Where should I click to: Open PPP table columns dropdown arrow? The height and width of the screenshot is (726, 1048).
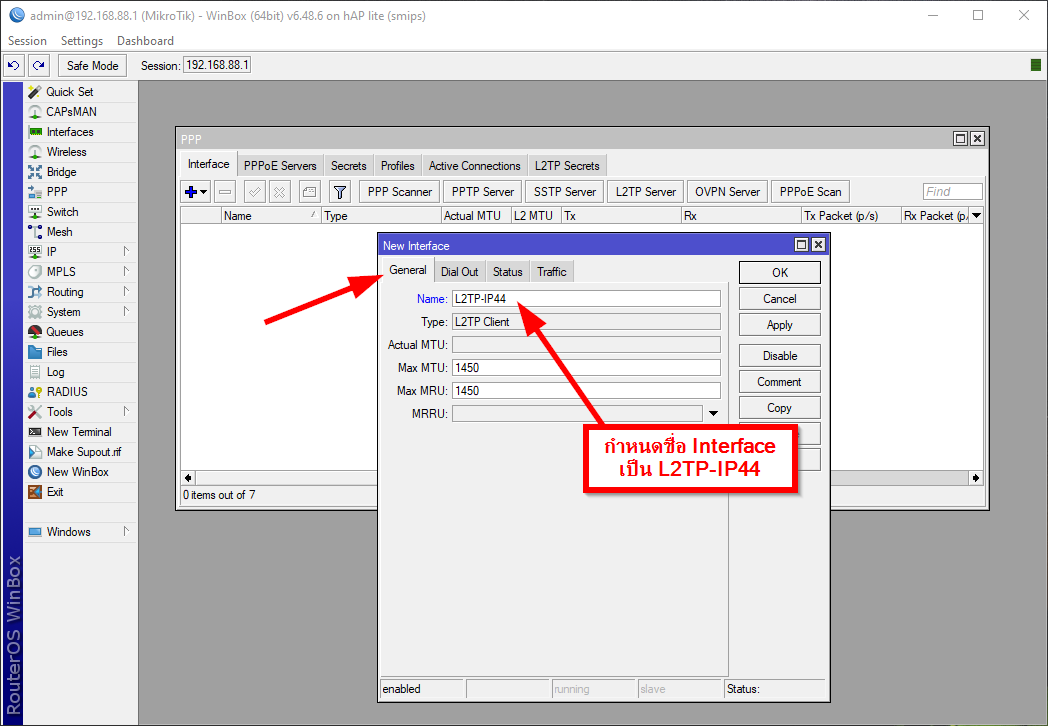(x=976, y=215)
